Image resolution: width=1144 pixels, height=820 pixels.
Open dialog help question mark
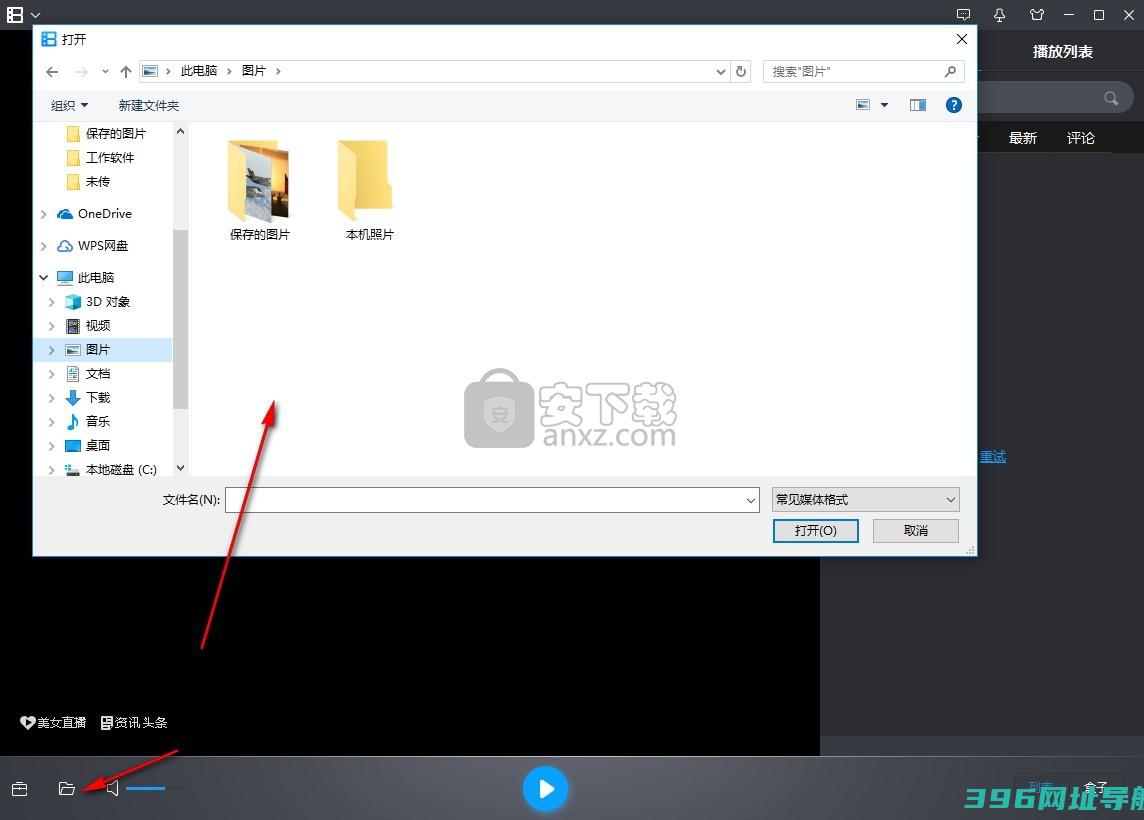(x=954, y=105)
